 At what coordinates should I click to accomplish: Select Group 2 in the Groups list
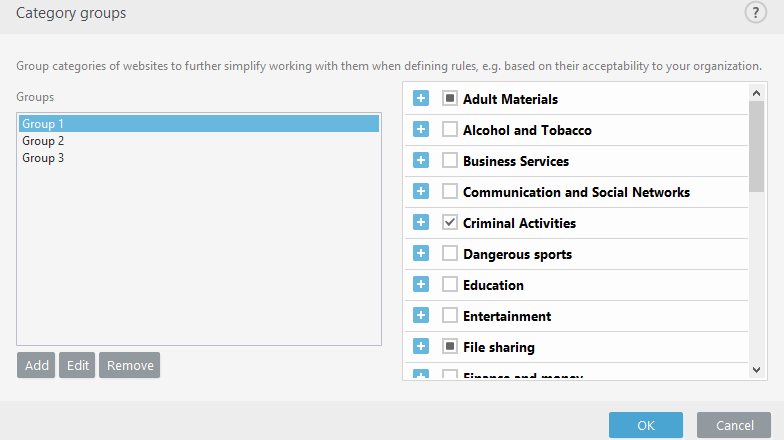point(199,141)
